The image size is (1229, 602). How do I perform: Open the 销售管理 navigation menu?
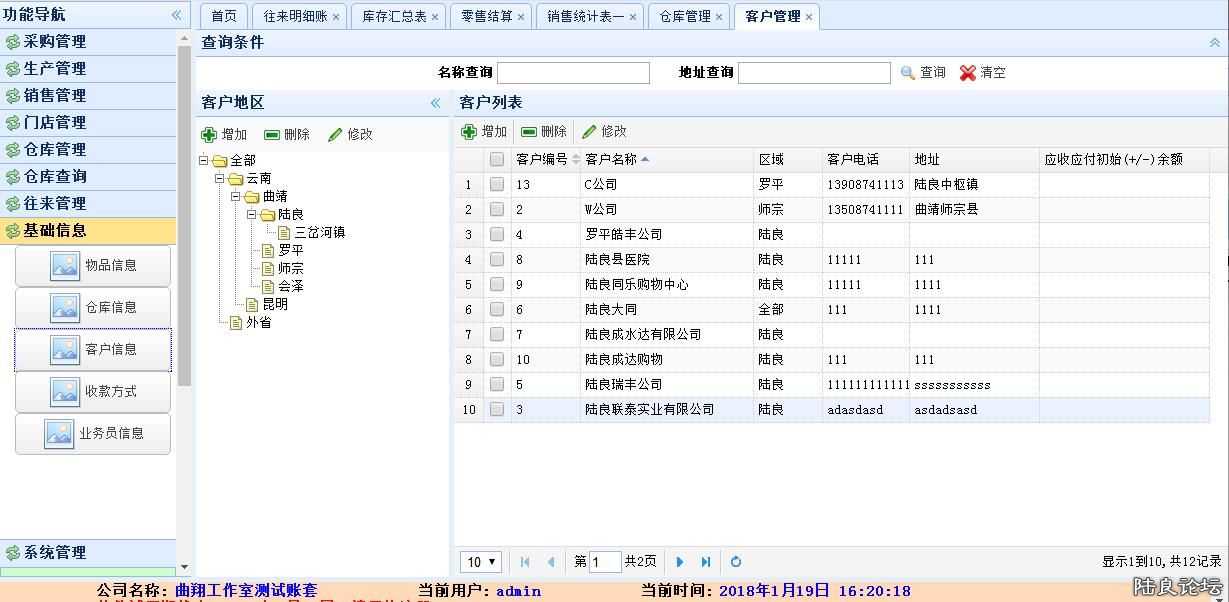[55, 96]
